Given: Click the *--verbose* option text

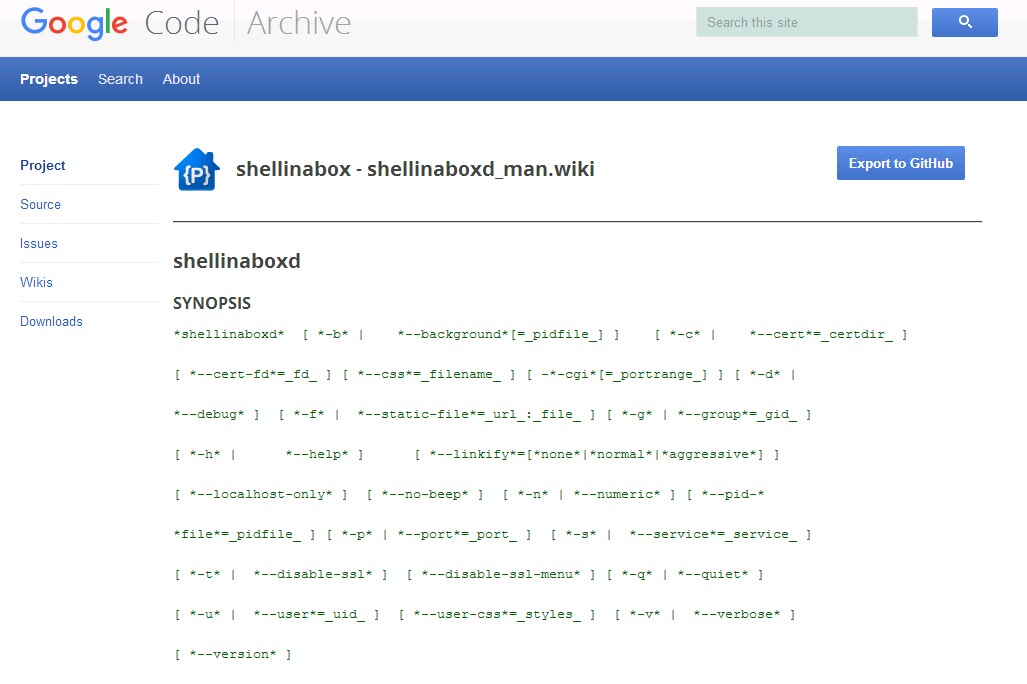Looking at the screenshot, I should (x=738, y=614).
